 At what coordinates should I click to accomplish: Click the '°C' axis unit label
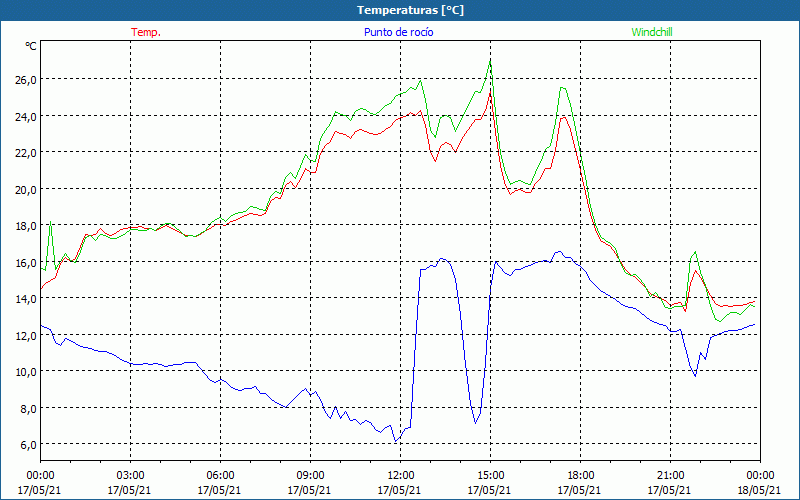(31, 46)
